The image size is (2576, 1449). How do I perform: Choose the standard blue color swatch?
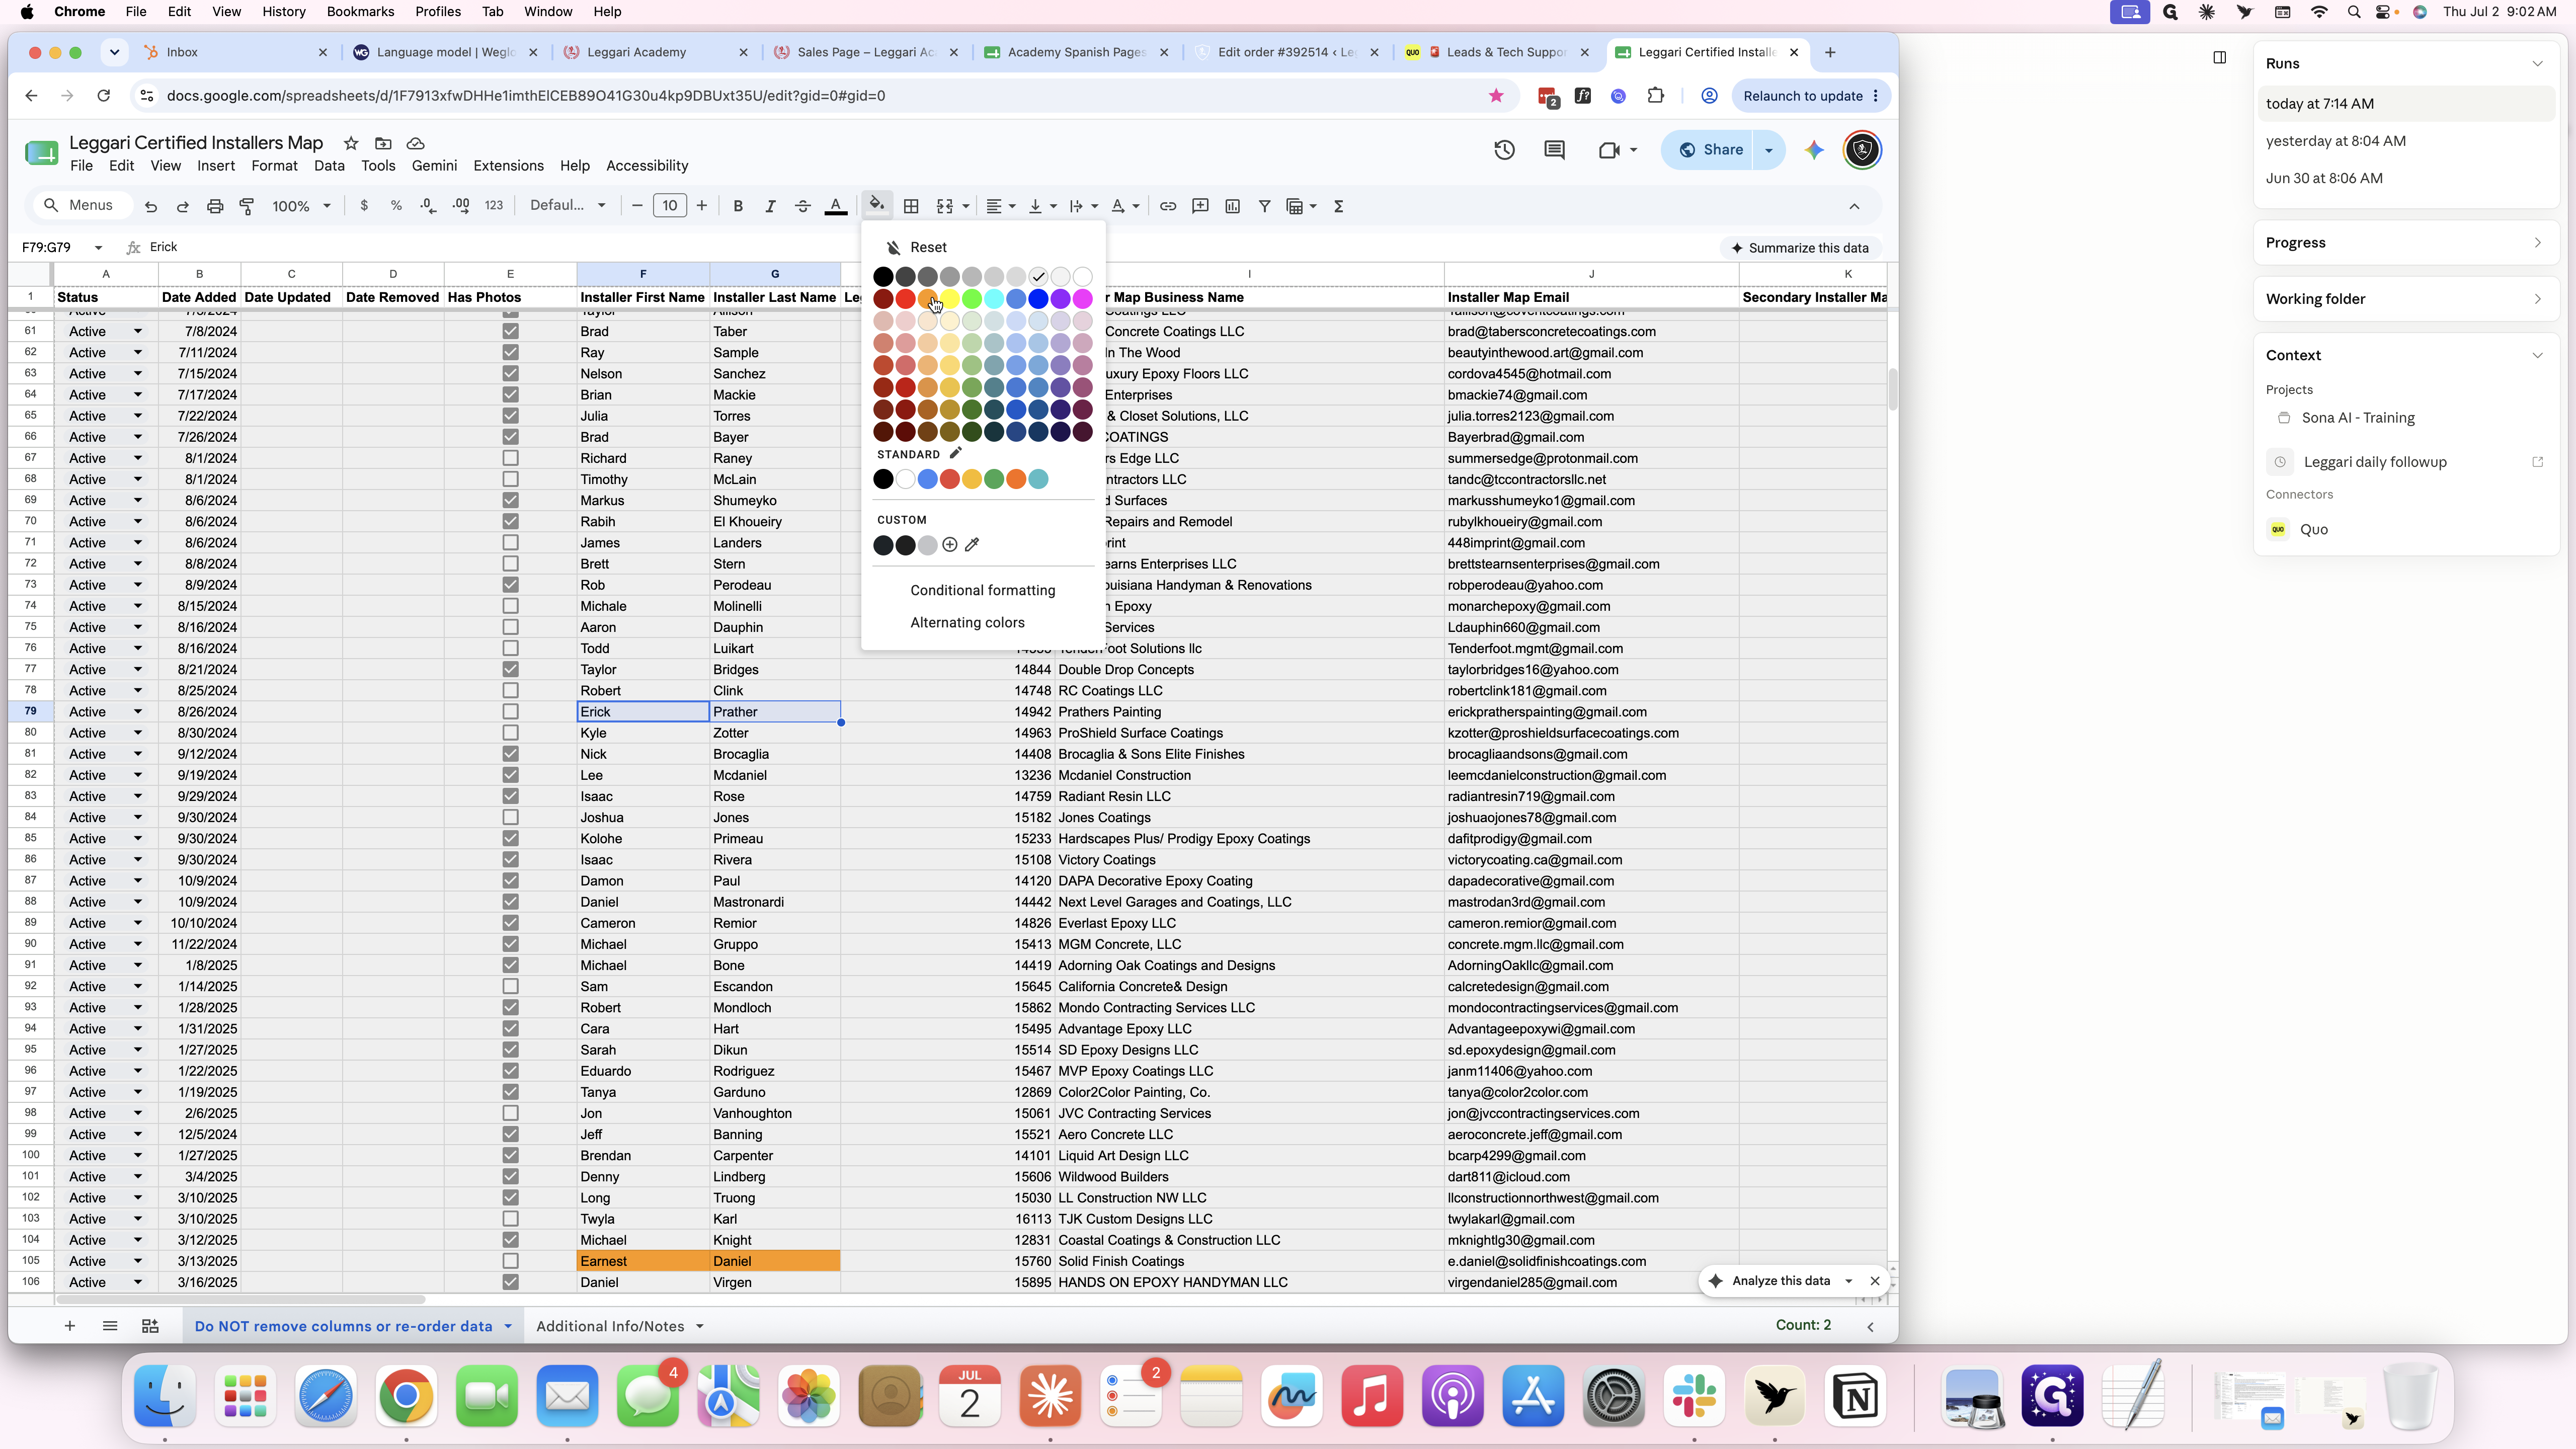pyautogui.click(x=927, y=479)
